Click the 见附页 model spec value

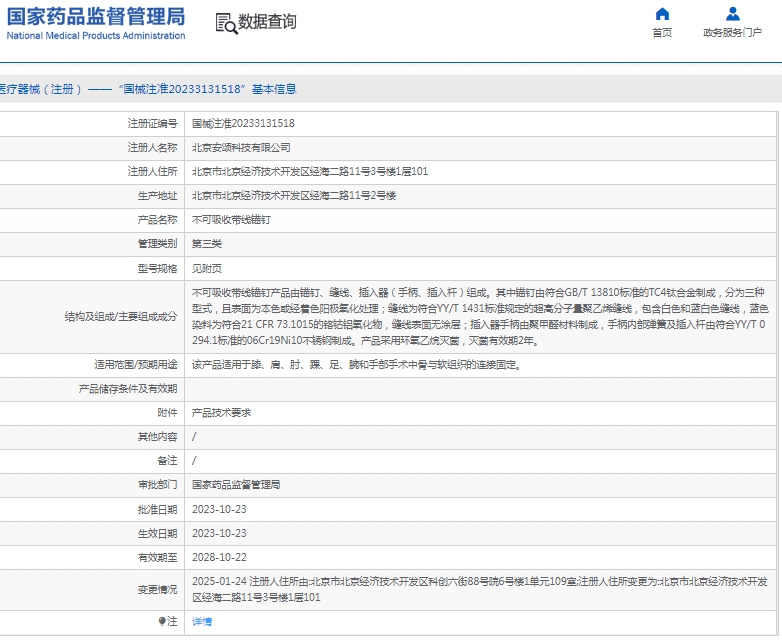click(x=207, y=268)
